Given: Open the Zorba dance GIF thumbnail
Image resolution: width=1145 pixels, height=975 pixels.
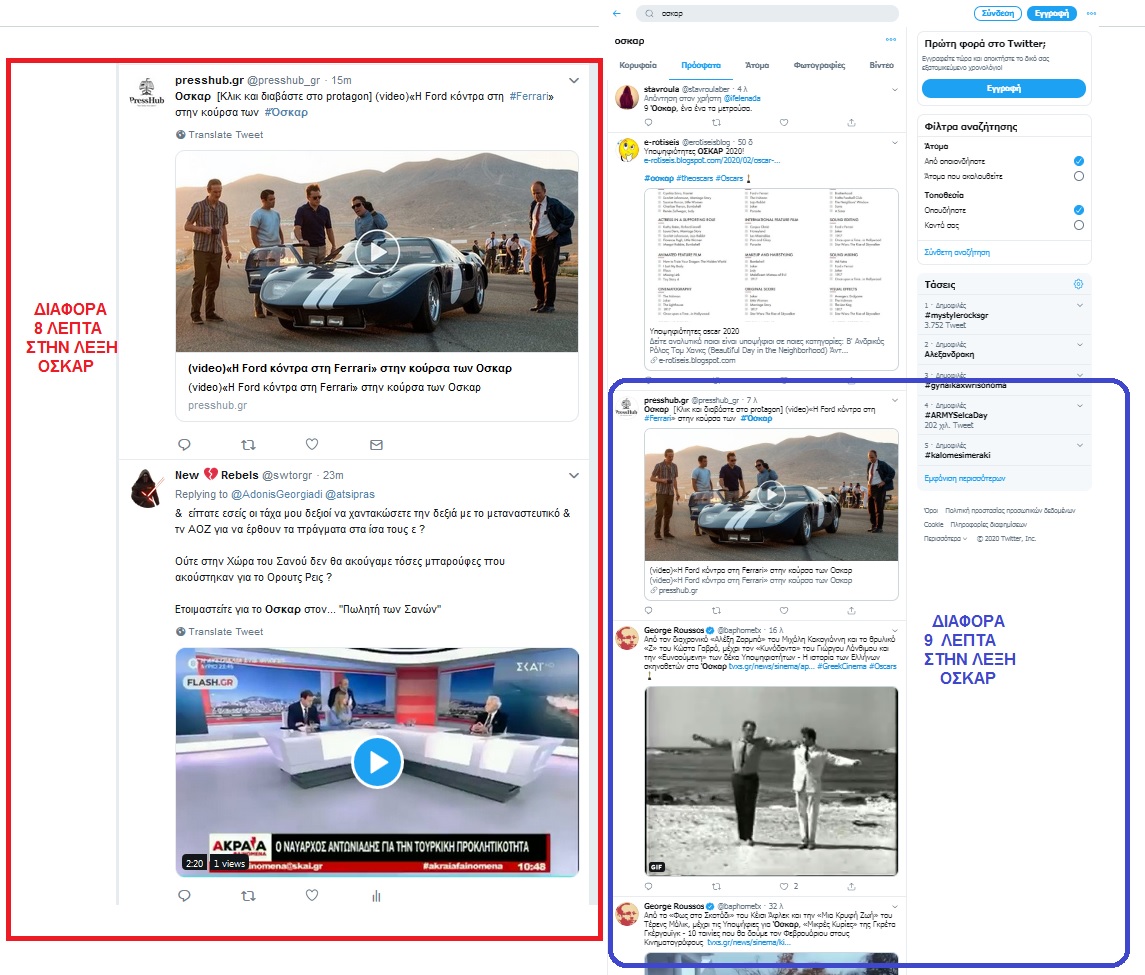Looking at the screenshot, I should (x=771, y=781).
